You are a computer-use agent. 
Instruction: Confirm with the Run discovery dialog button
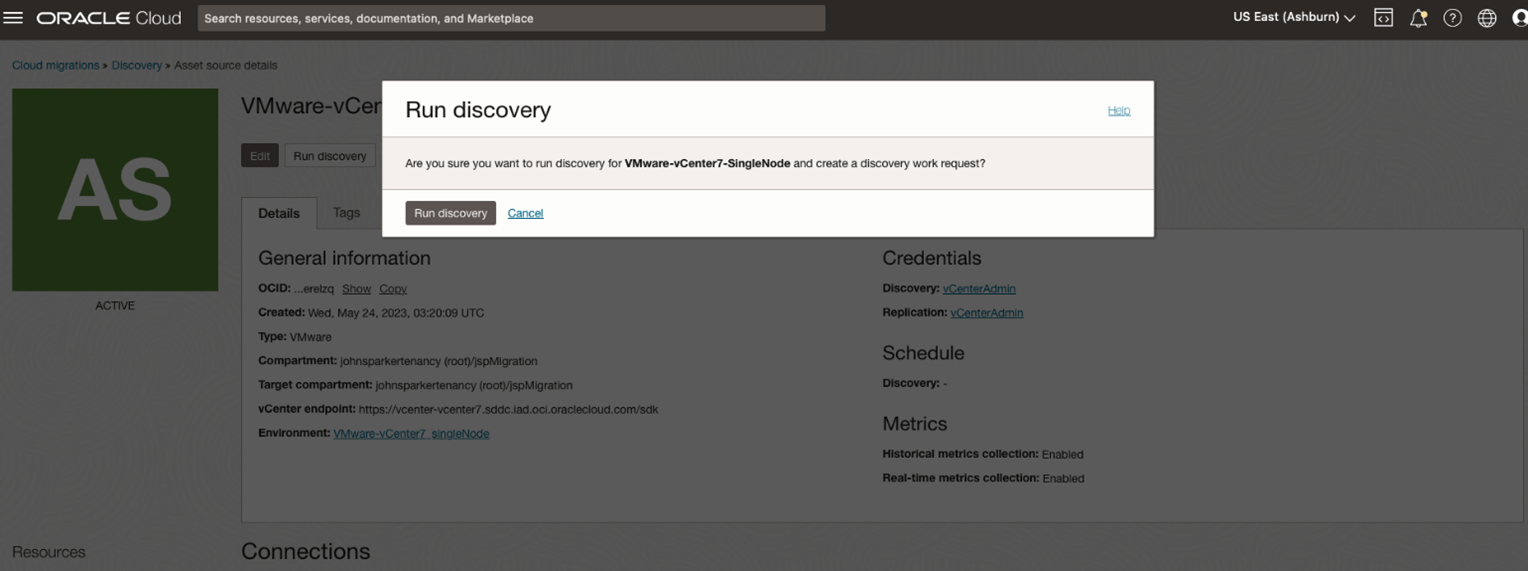[x=450, y=213]
